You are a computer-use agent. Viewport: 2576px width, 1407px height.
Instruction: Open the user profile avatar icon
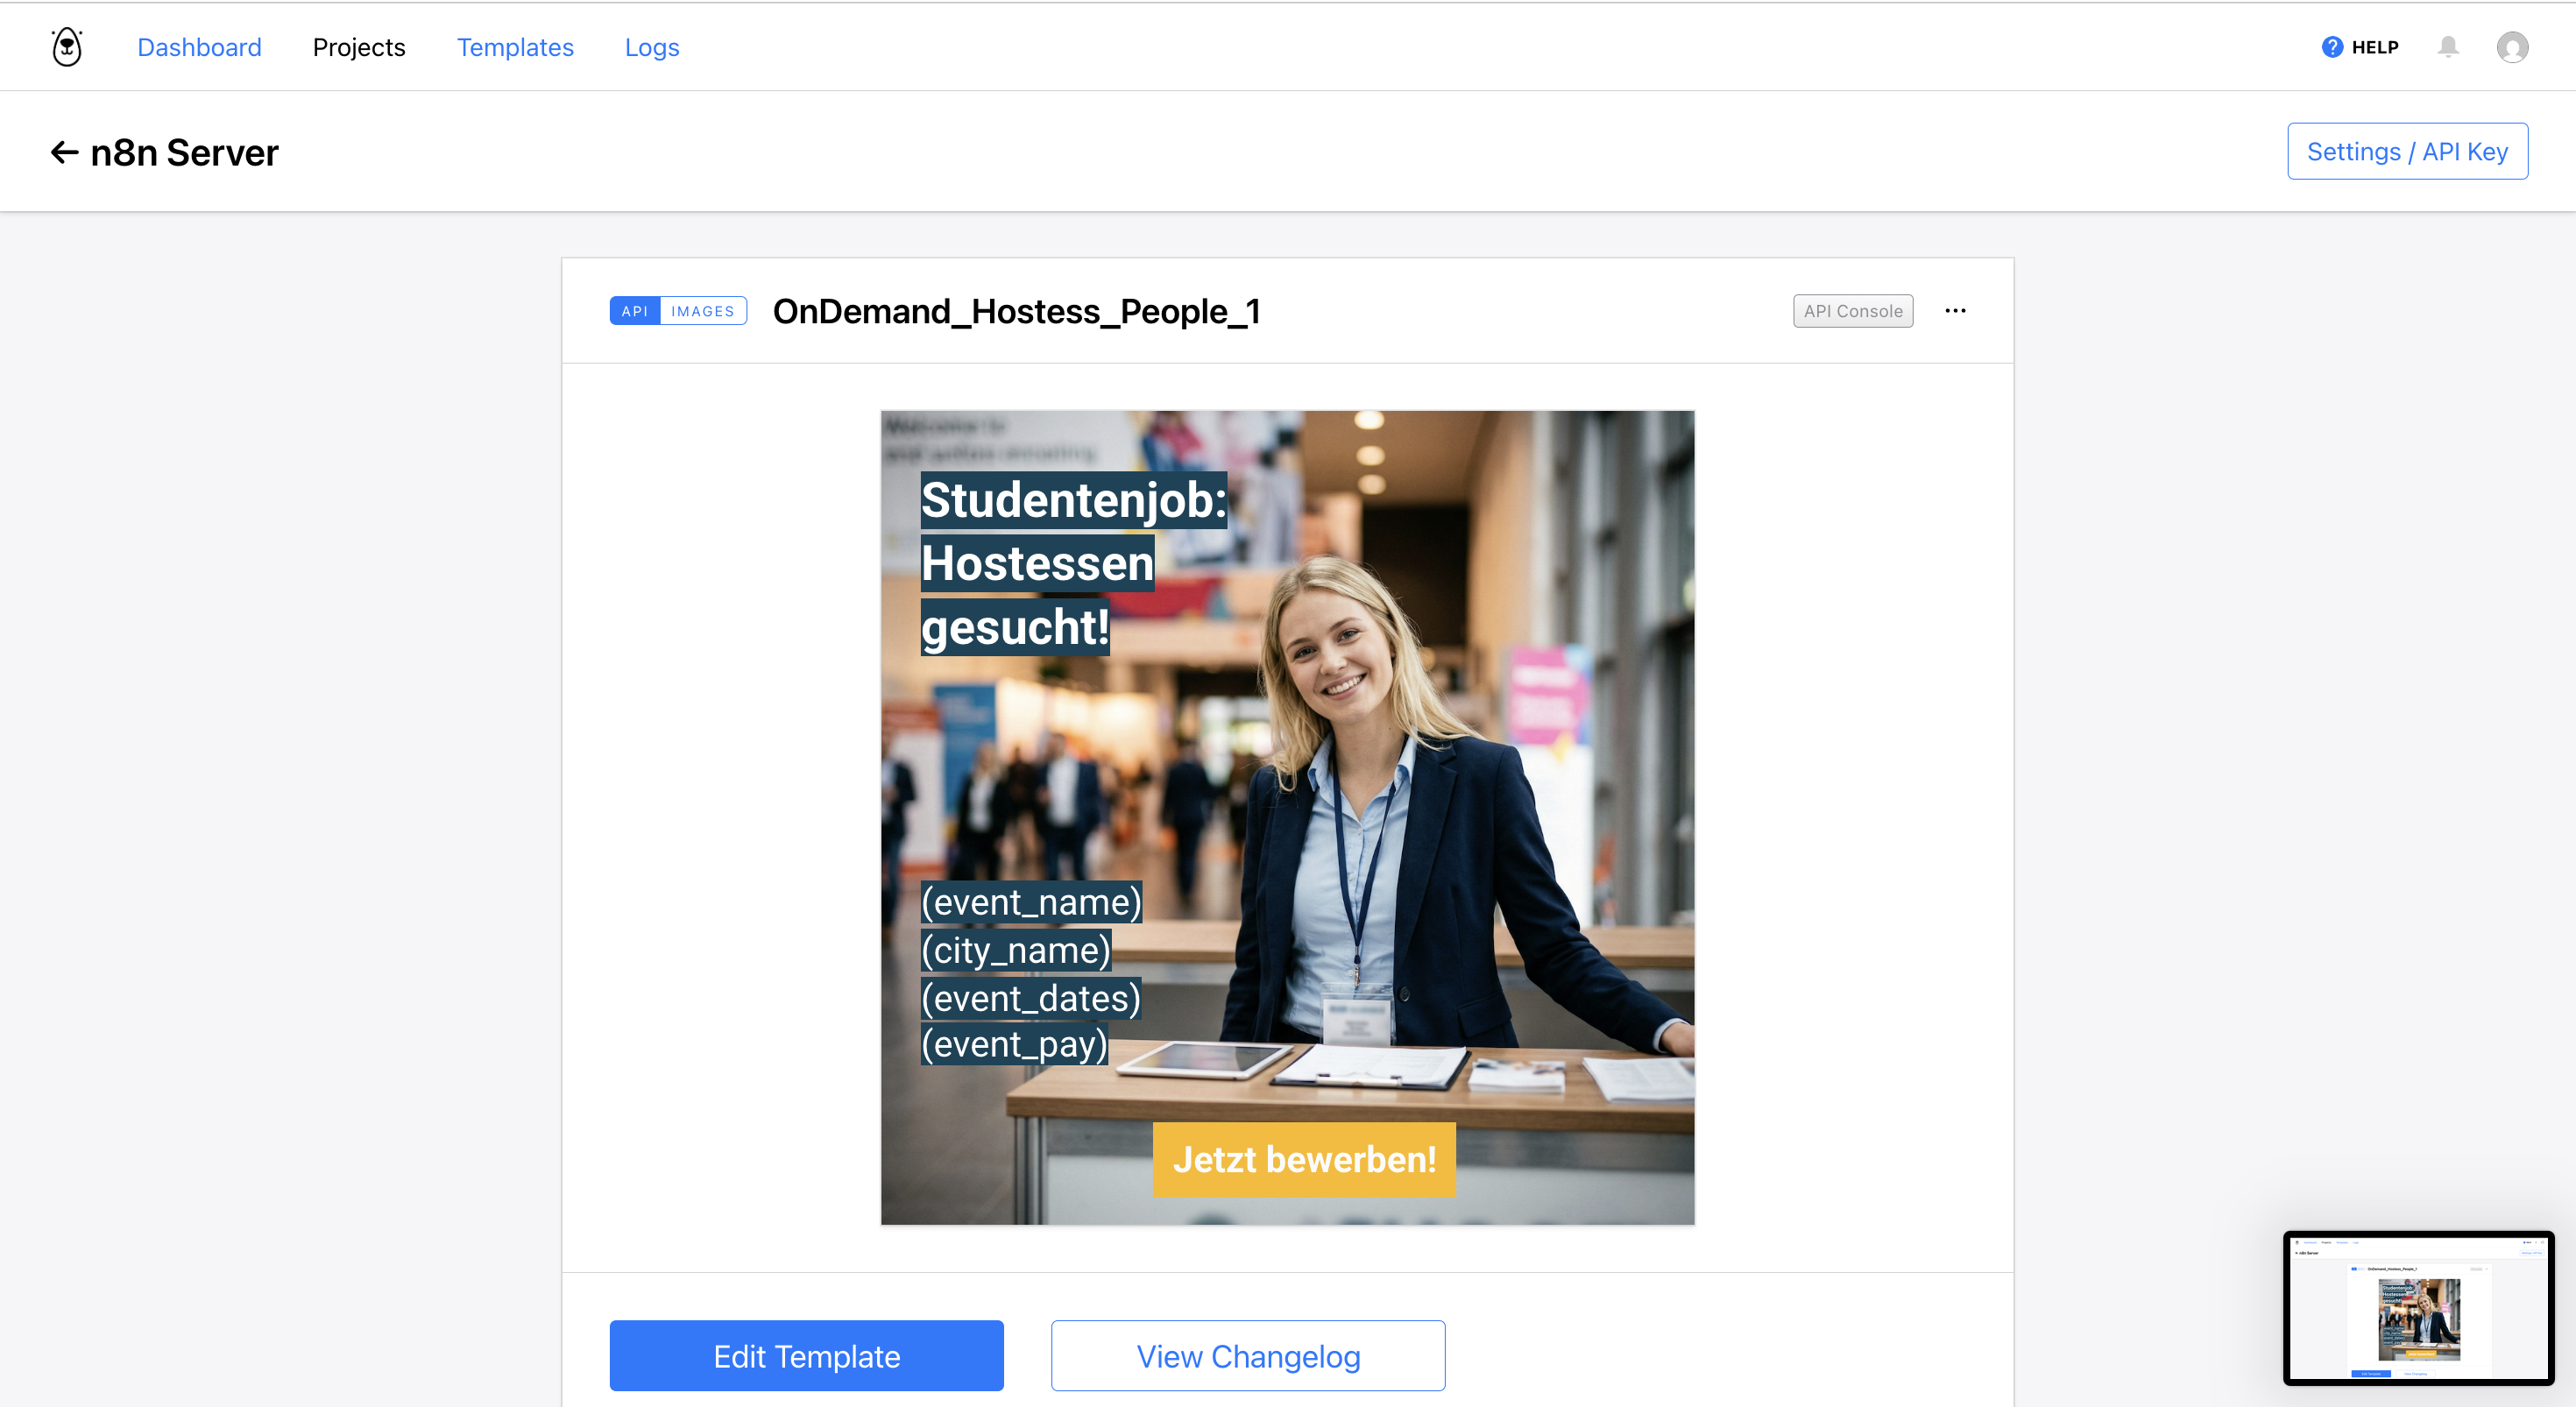click(2513, 46)
